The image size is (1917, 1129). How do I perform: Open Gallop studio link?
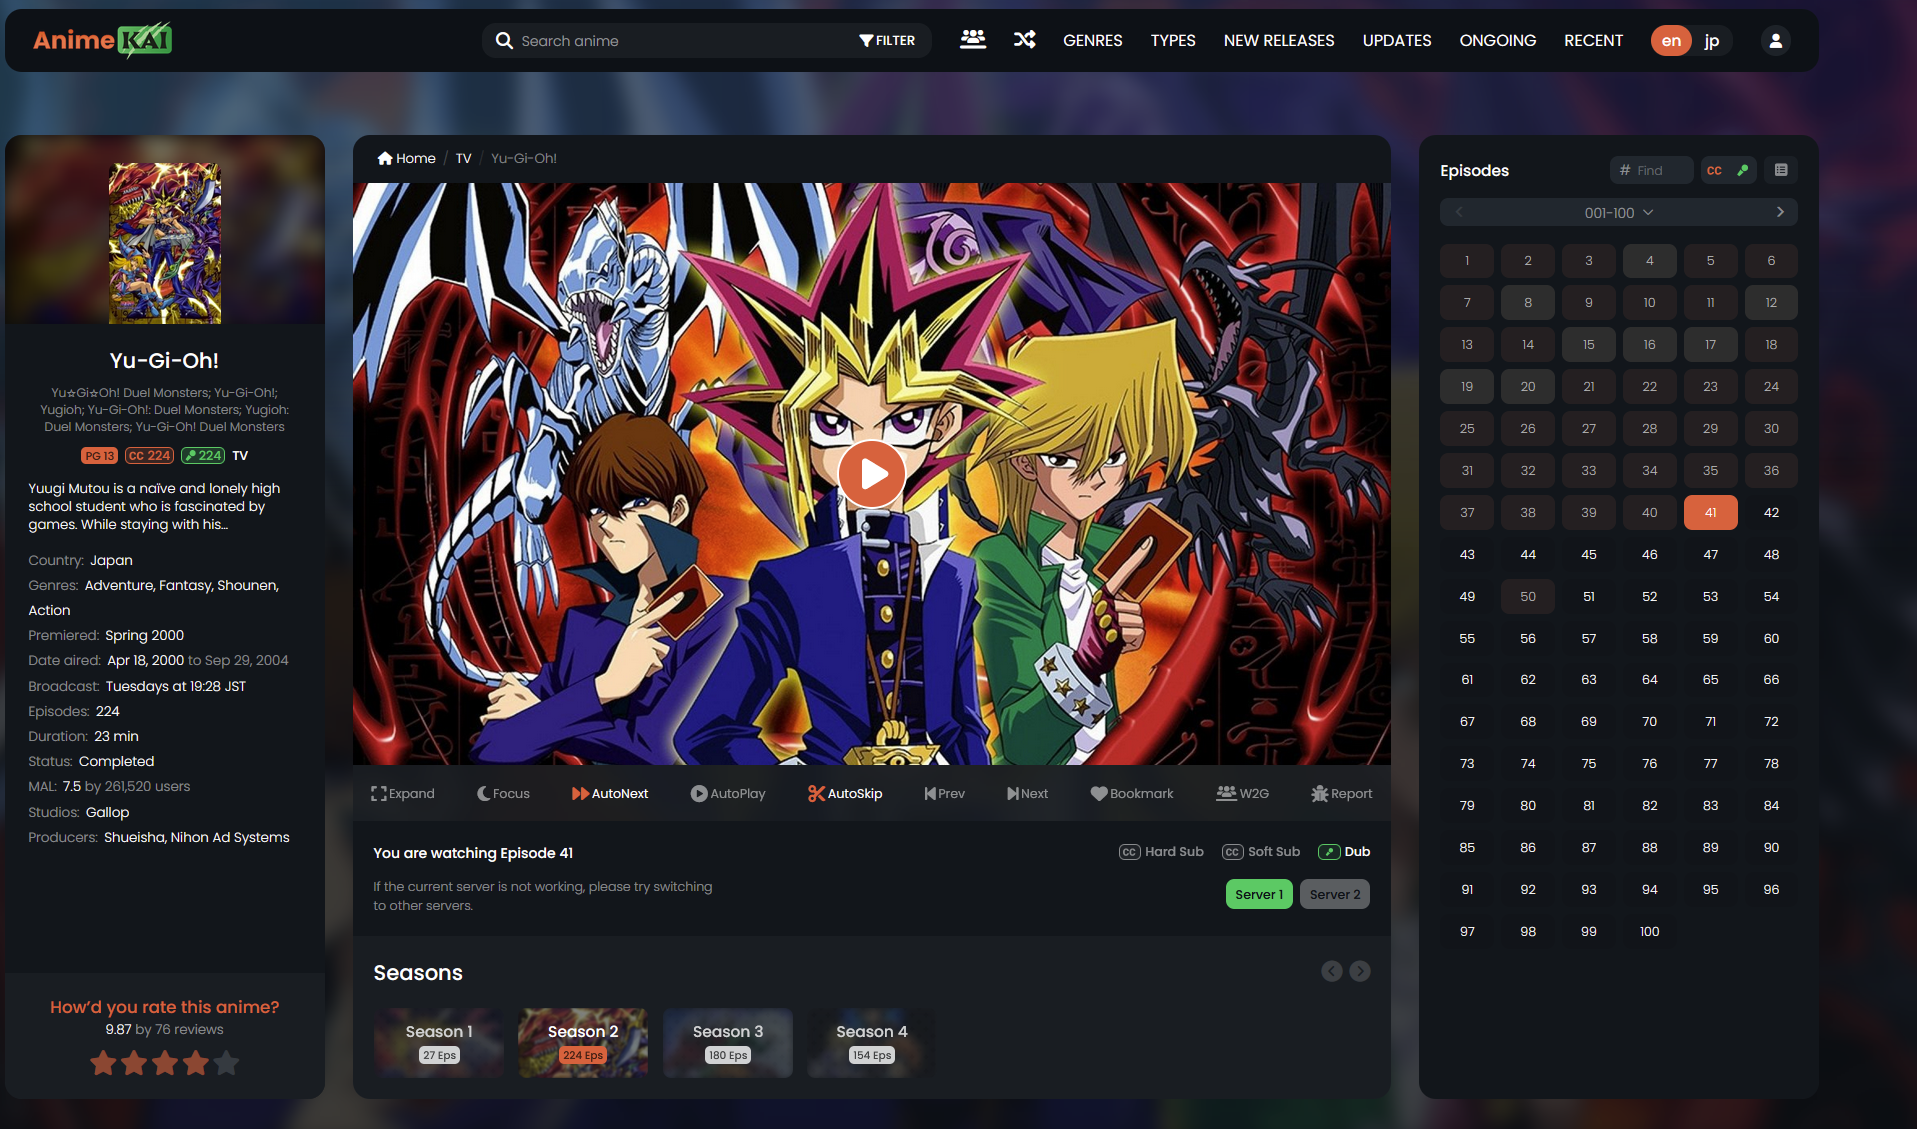(107, 812)
